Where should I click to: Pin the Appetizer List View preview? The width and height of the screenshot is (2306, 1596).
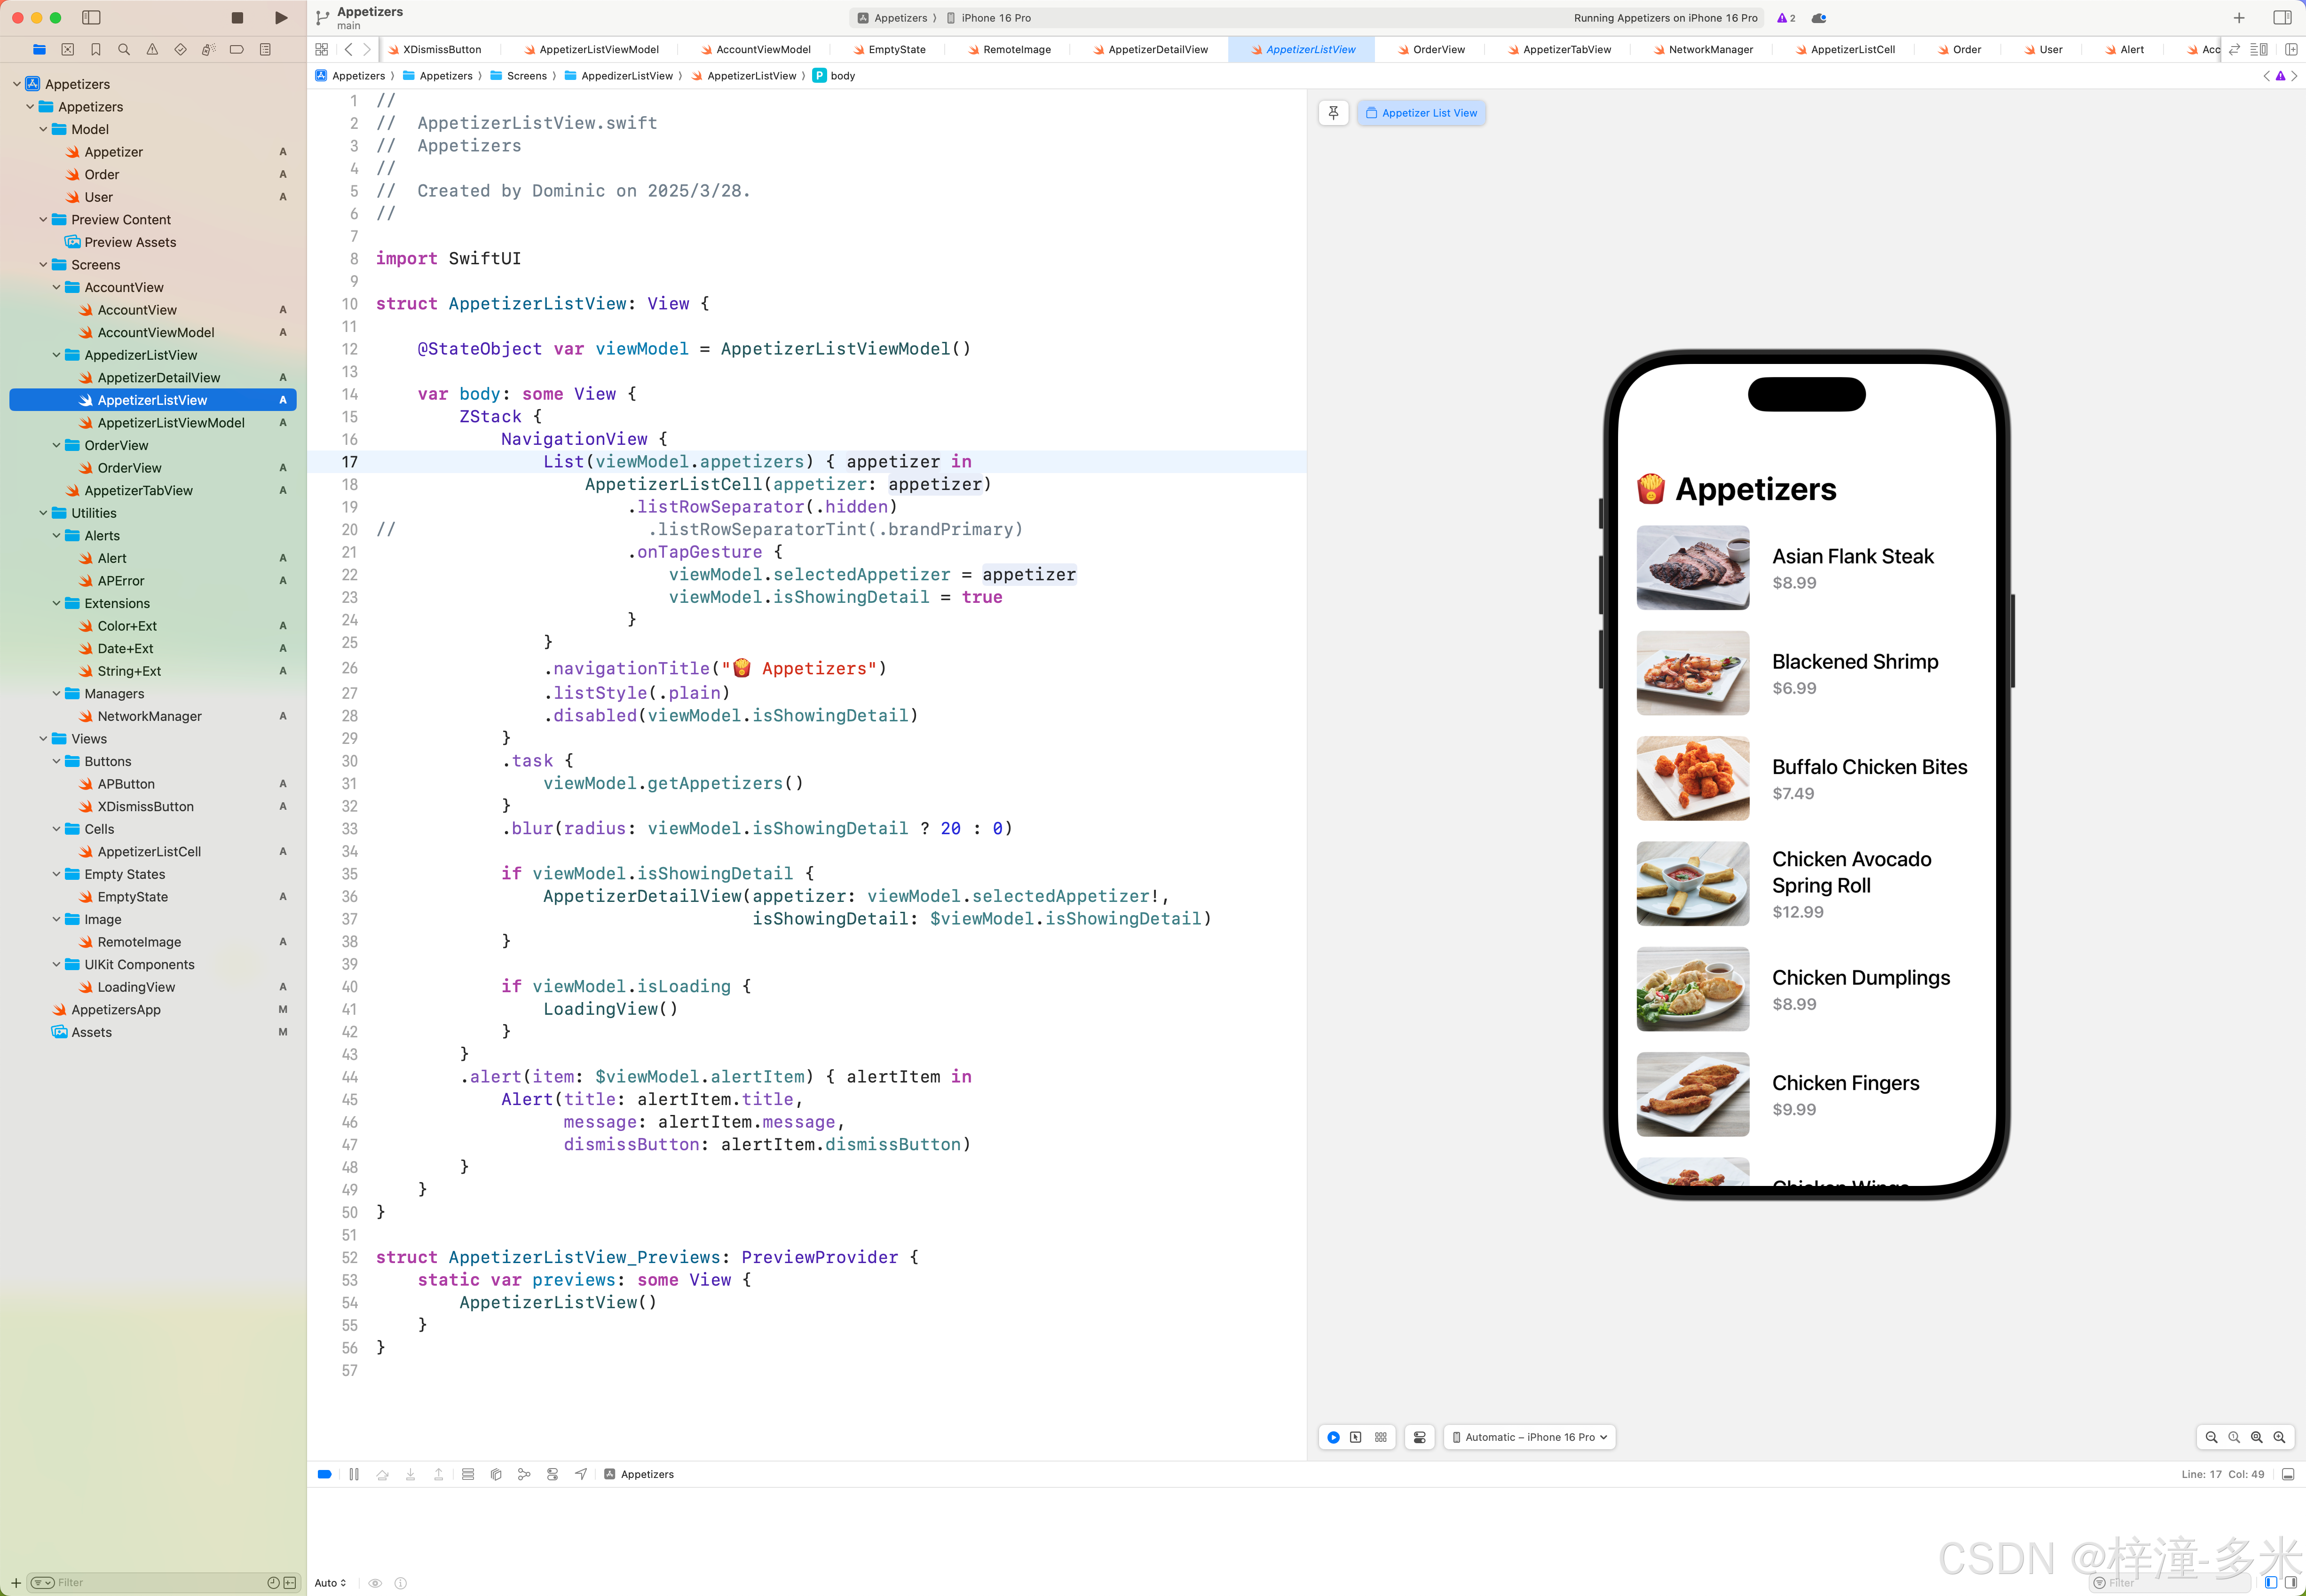coord(1333,113)
